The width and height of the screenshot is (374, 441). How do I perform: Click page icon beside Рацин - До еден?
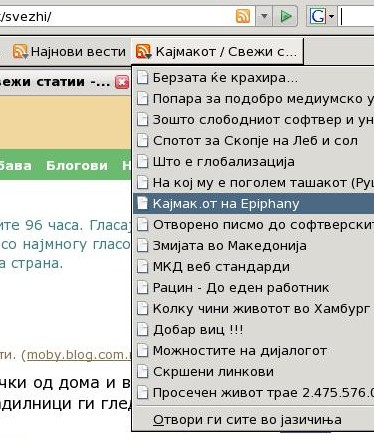pyautogui.click(x=142, y=288)
